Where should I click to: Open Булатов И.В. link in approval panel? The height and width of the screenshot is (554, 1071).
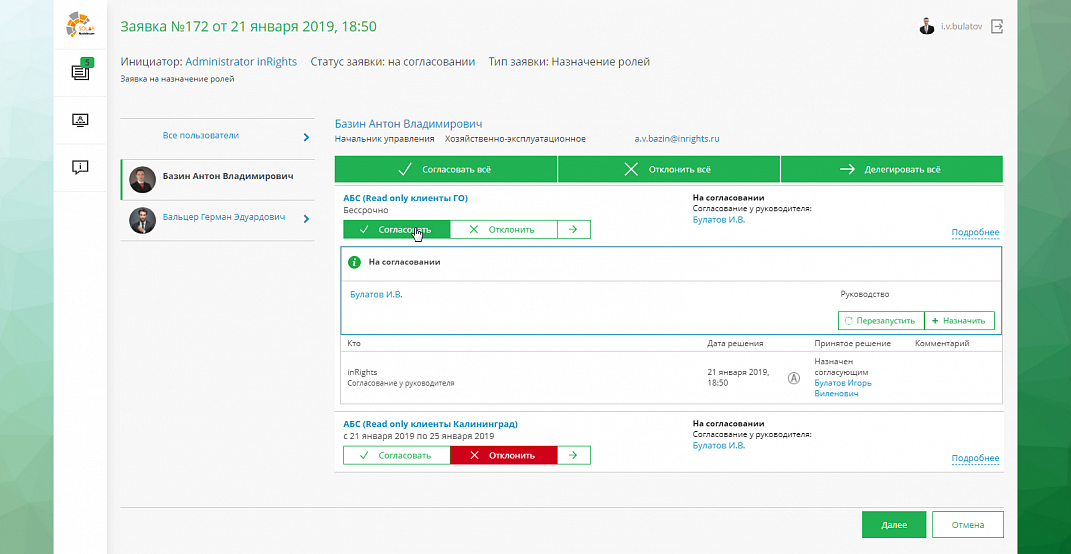tap(376, 294)
